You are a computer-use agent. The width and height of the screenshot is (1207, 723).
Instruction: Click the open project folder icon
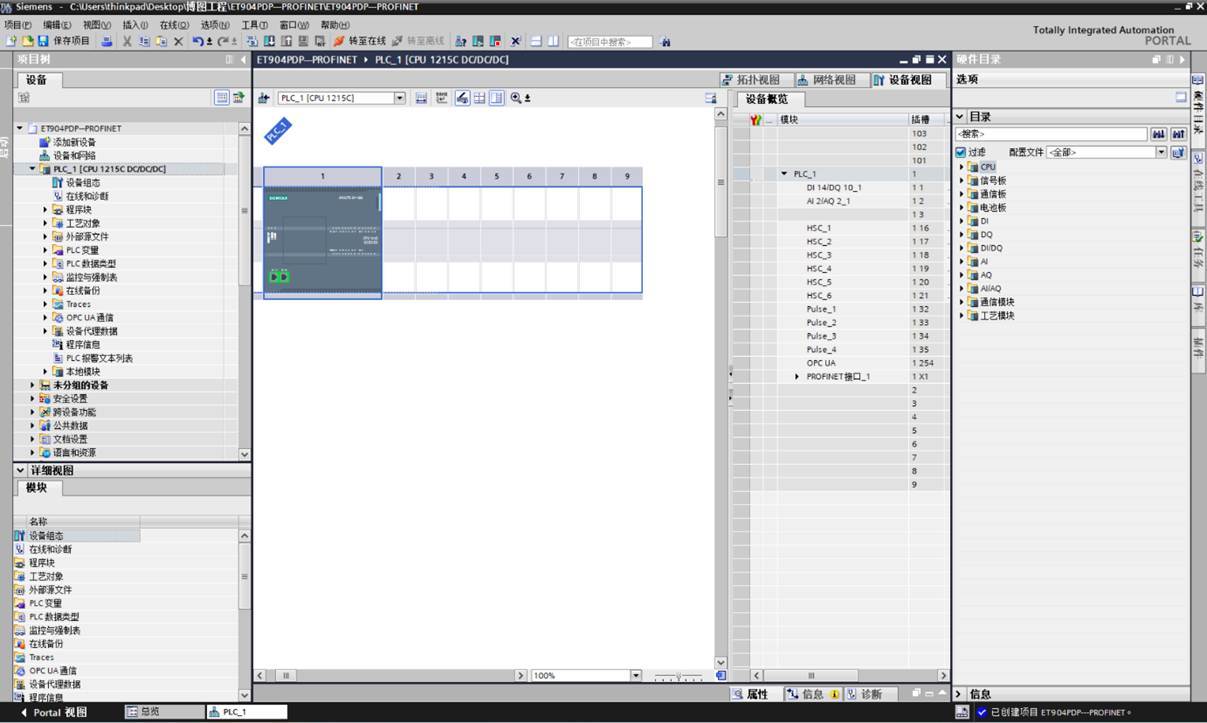[x=27, y=41]
